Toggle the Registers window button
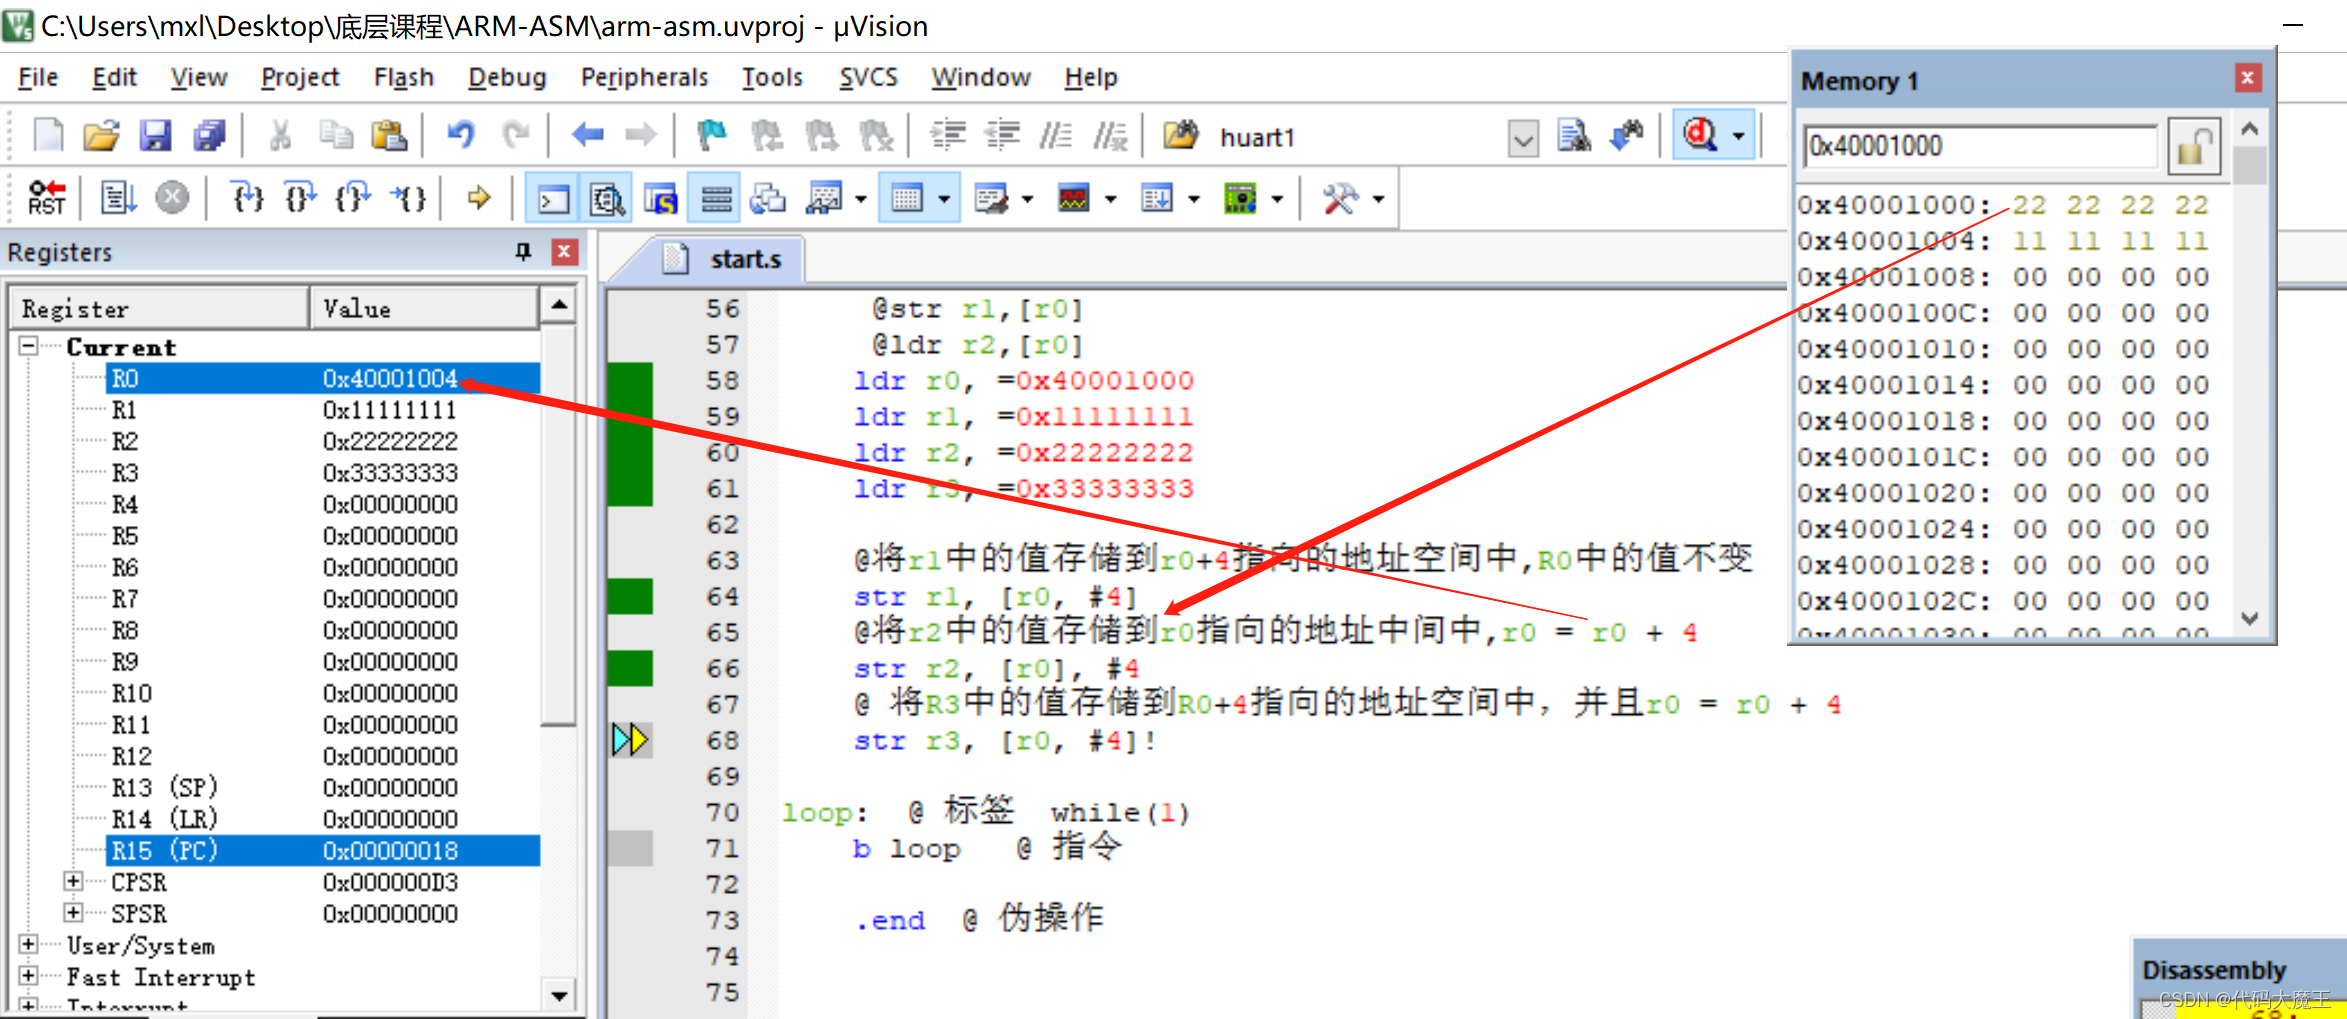Screen dimensions: 2347x1019 pos(714,198)
